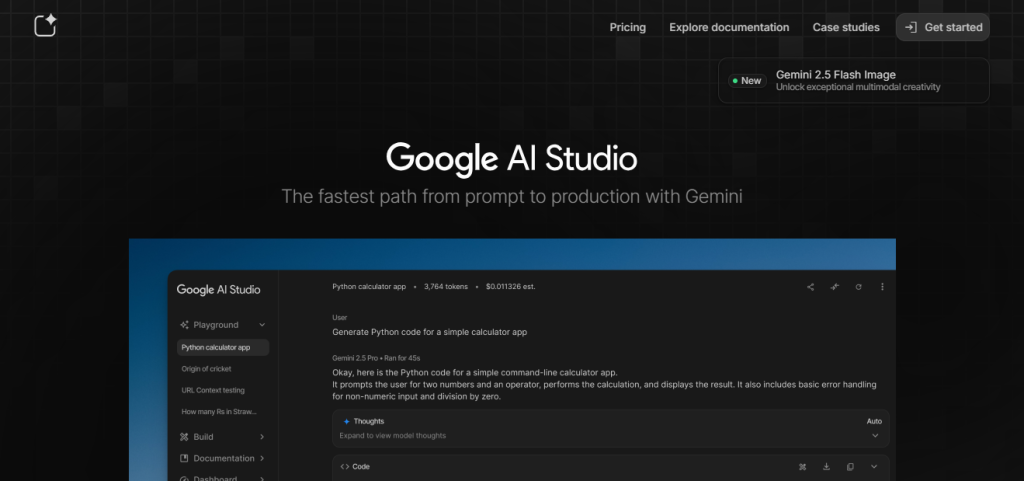The image size is (1024, 481).
Task: Click the green New badge
Action: (747, 81)
